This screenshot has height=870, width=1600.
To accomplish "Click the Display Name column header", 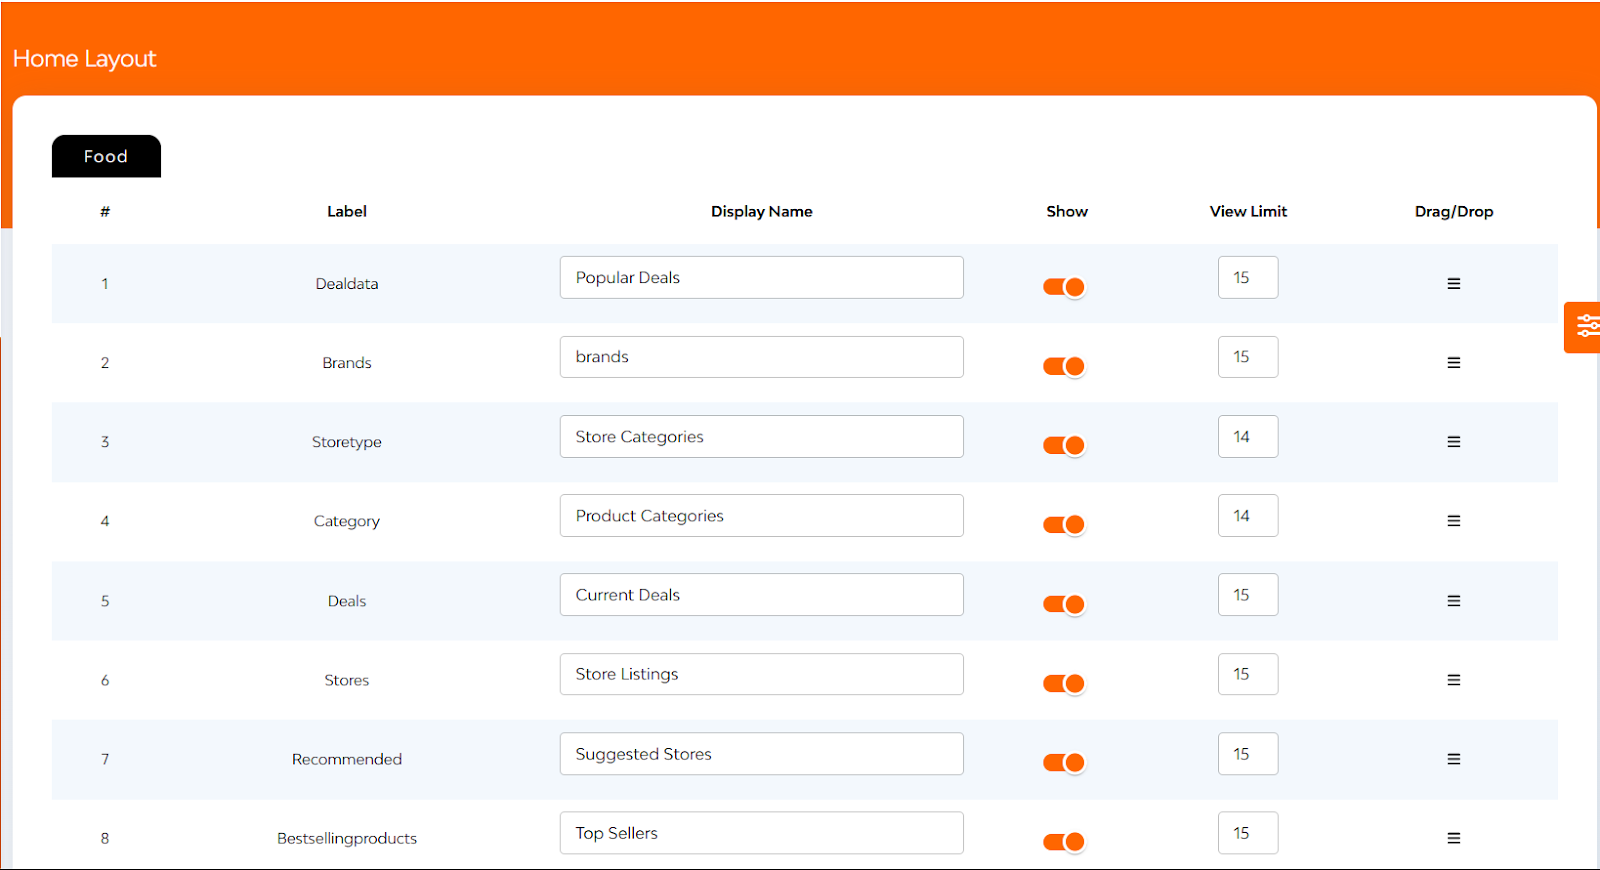I will click(x=762, y=211).
